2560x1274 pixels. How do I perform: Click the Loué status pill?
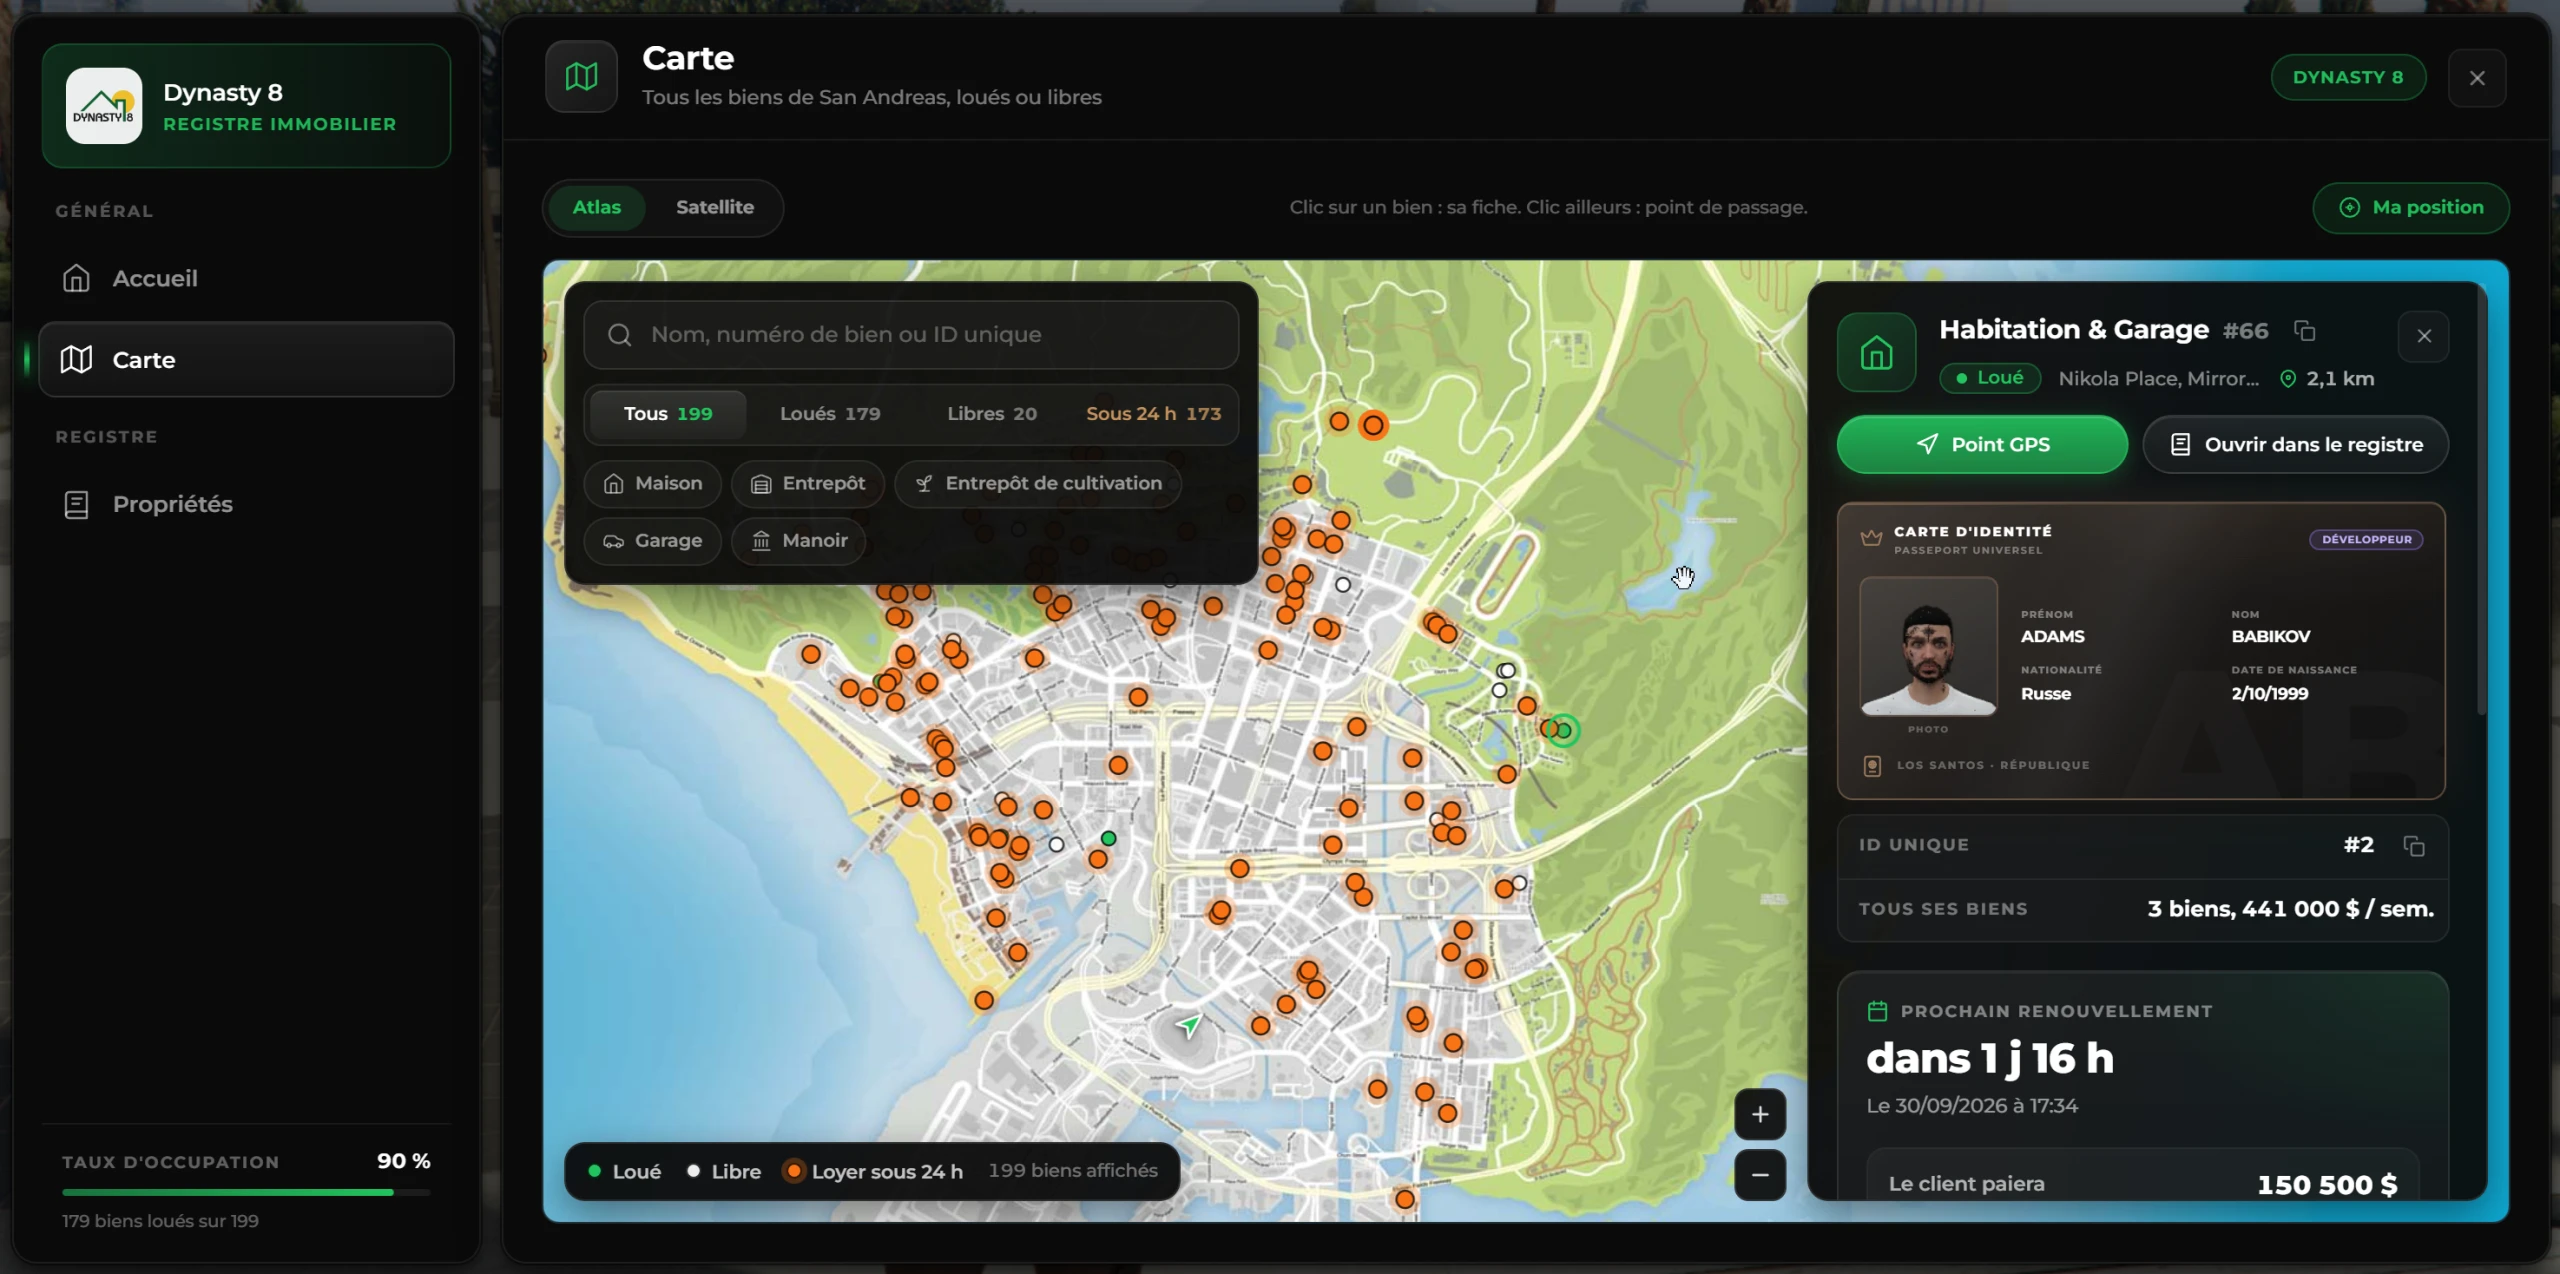click(x=1989, y=378)
